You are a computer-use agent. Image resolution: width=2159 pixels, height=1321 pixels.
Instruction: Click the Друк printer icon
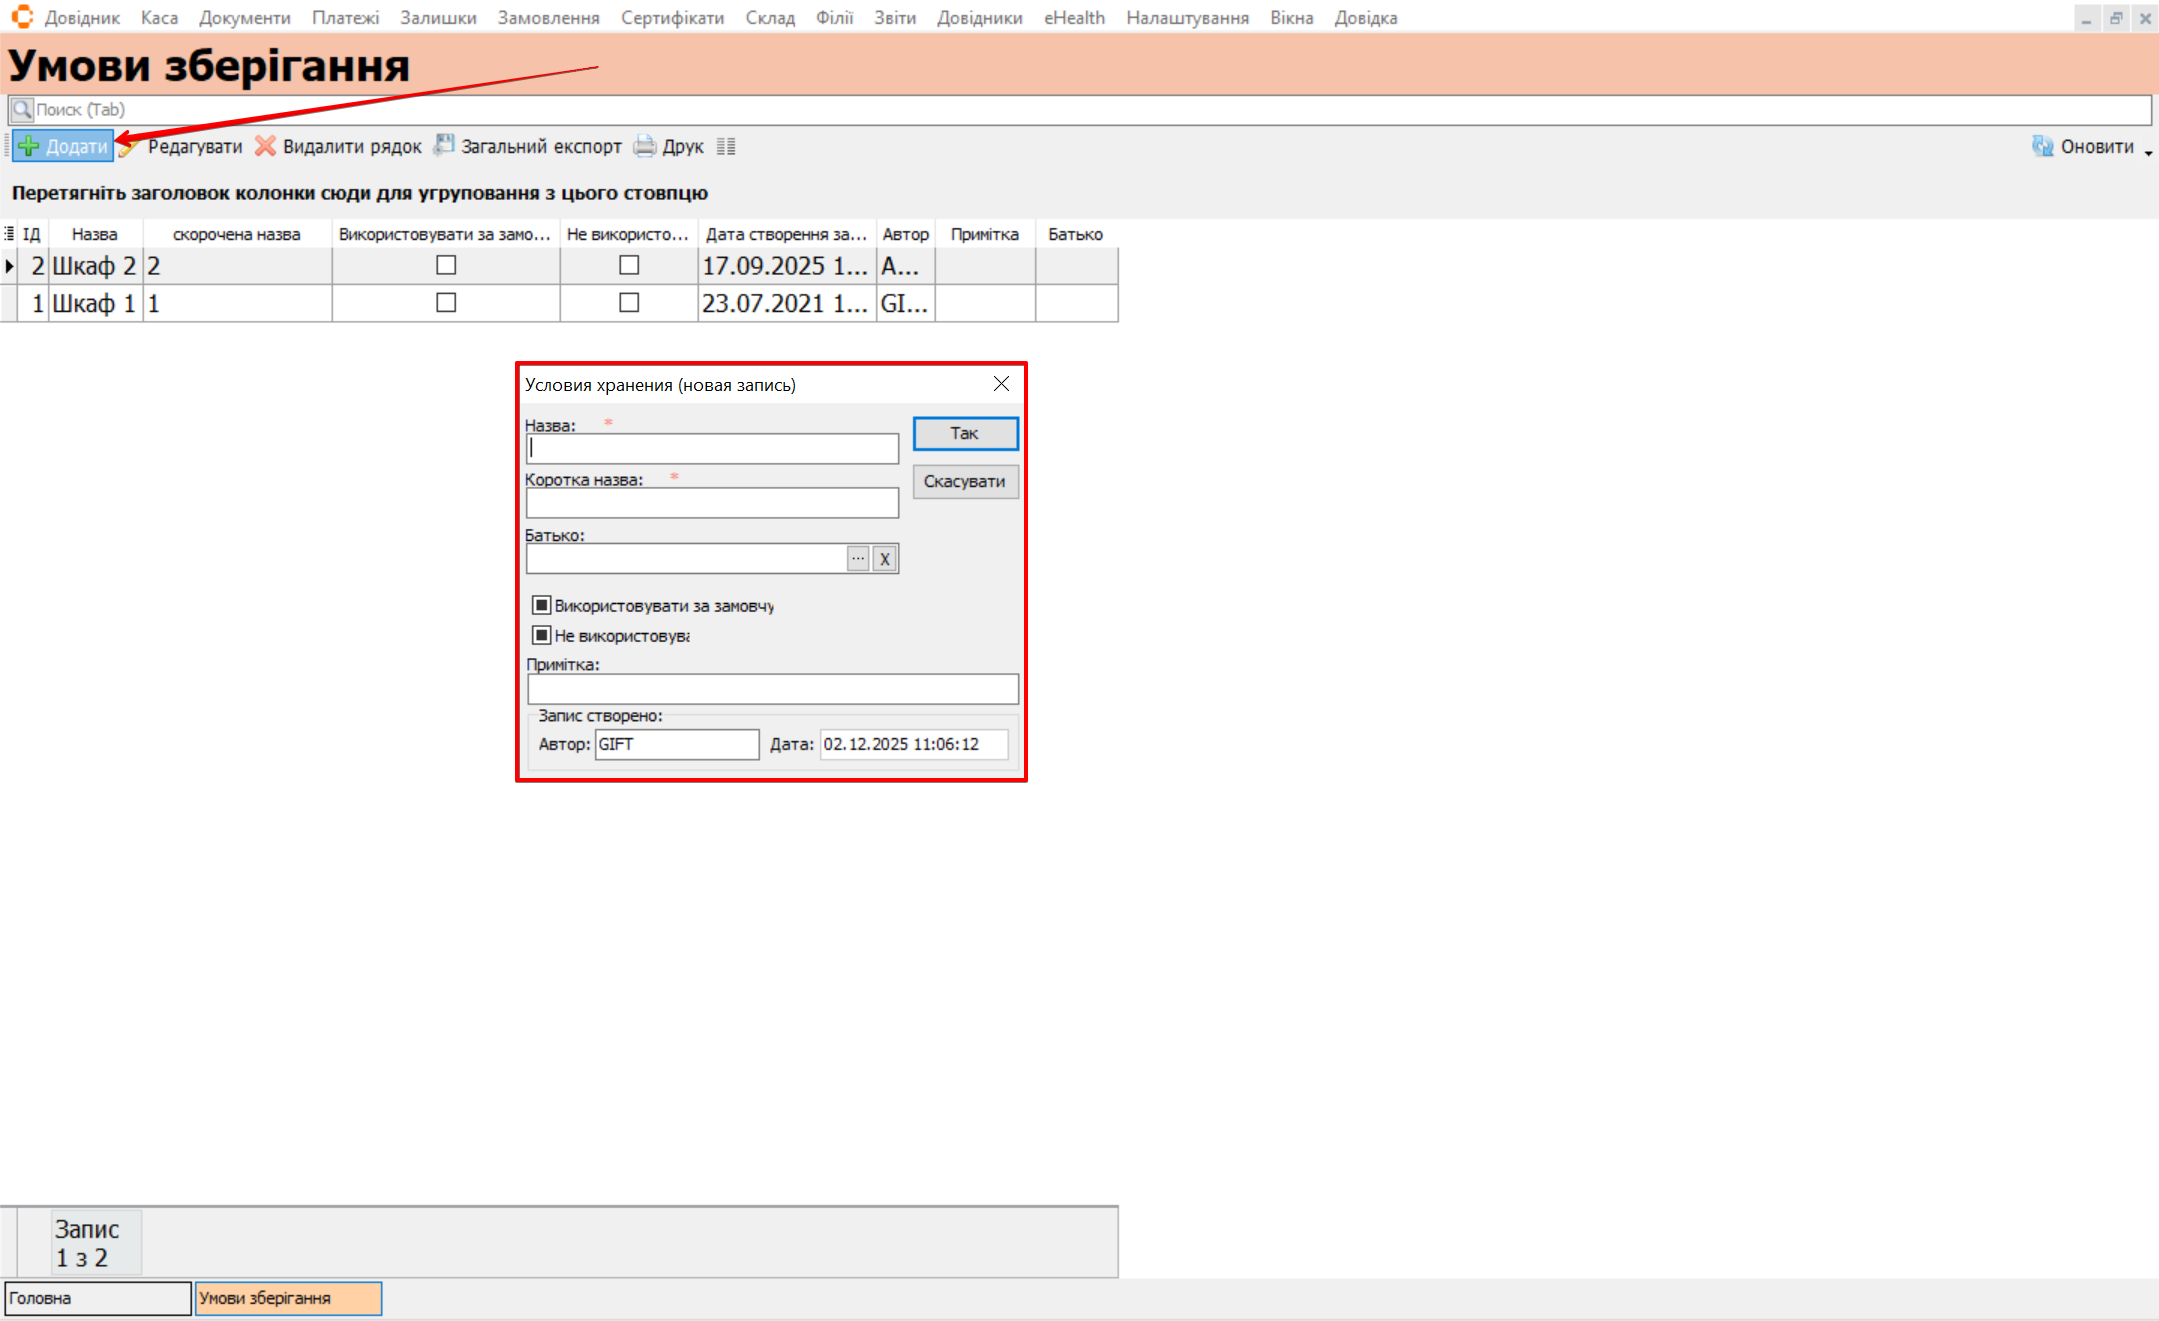[645, 146]
